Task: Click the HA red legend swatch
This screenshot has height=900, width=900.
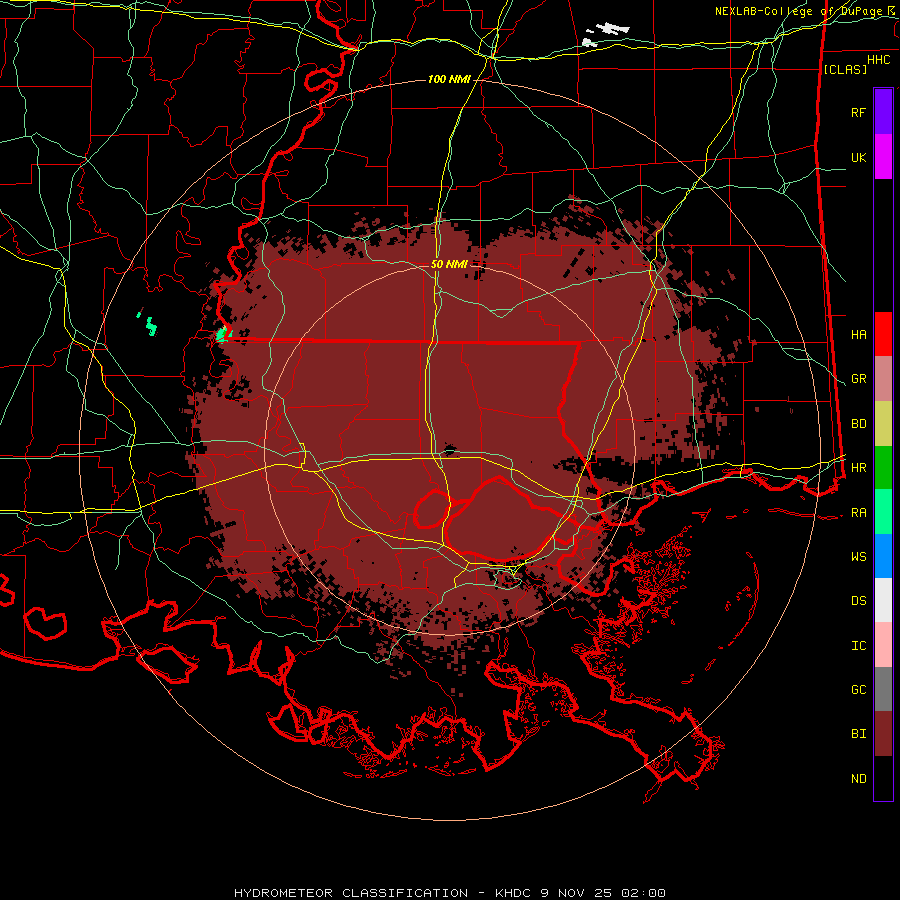Action: click(883, 334)
